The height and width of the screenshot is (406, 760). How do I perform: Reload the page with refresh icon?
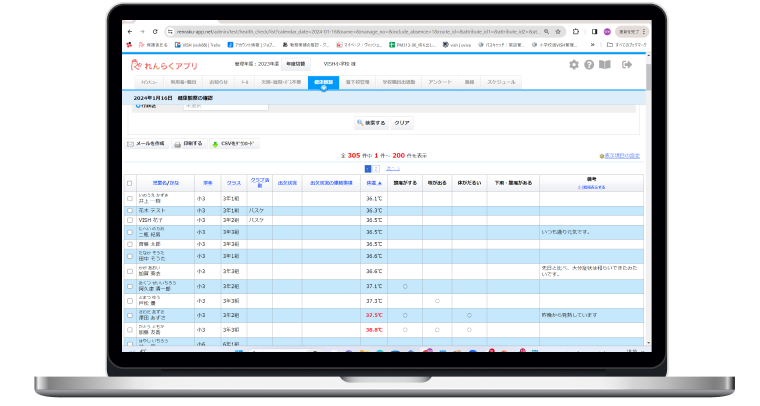[x=155, y=31]
